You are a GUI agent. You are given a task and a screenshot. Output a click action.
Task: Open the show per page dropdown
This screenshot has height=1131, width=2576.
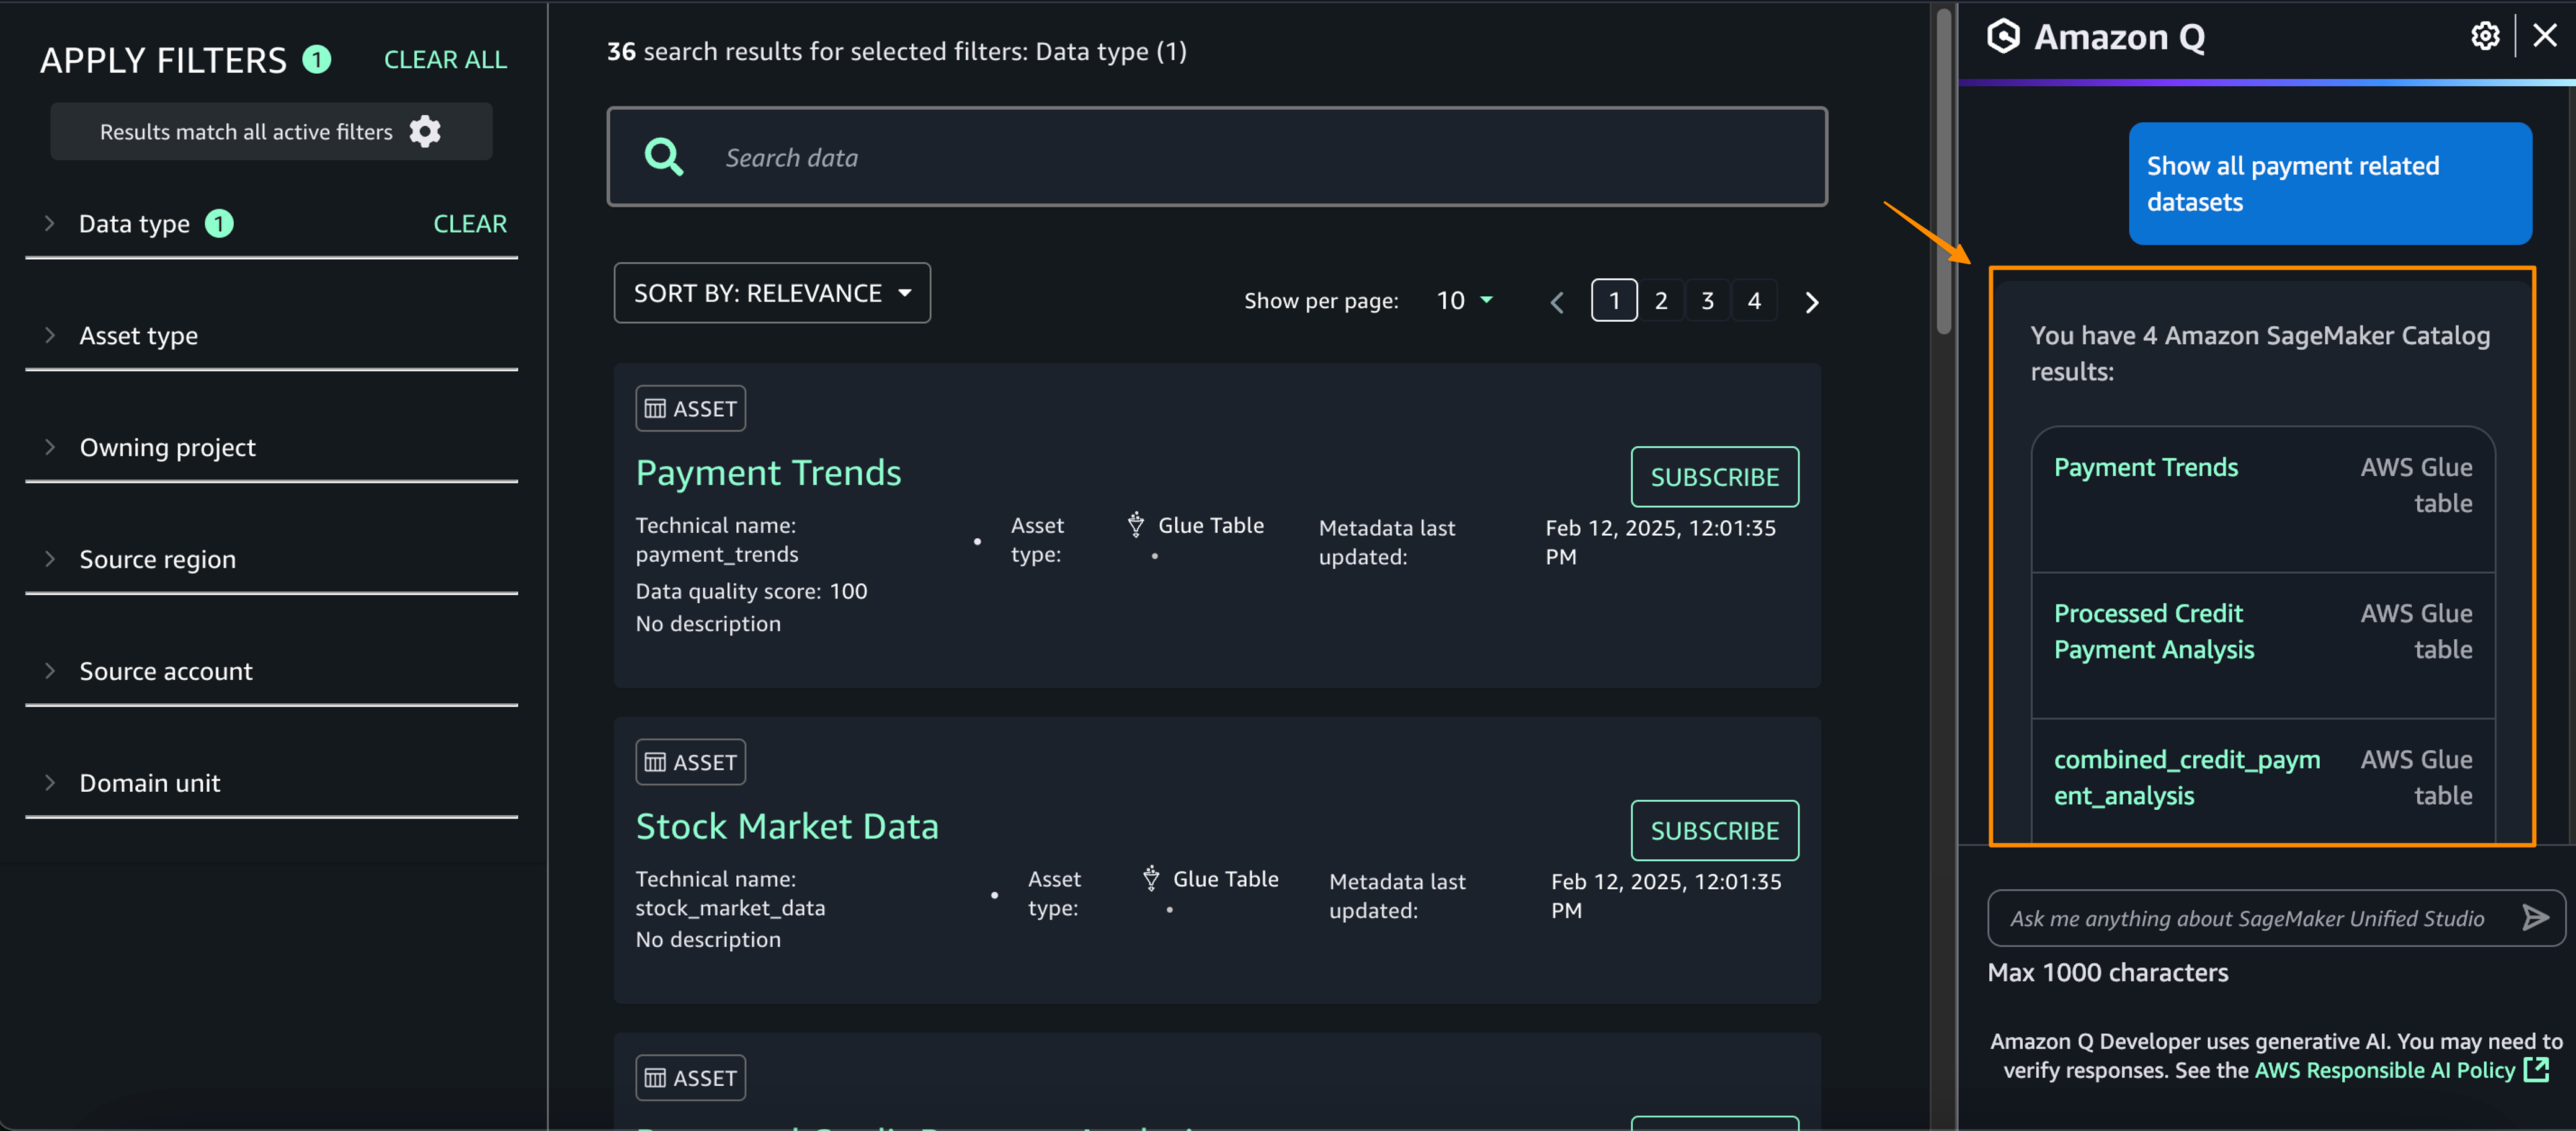1464,300
